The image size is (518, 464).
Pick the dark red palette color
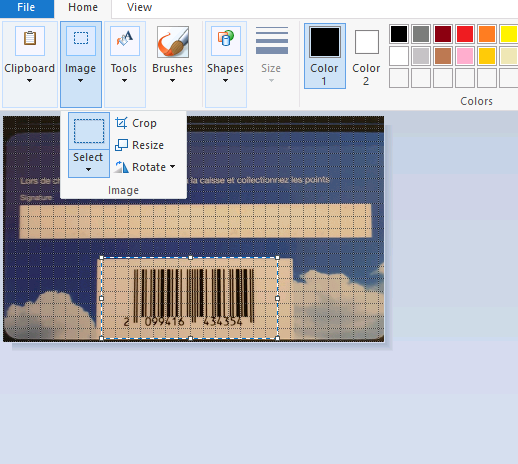pyautogui.click(x=443, y=34)
